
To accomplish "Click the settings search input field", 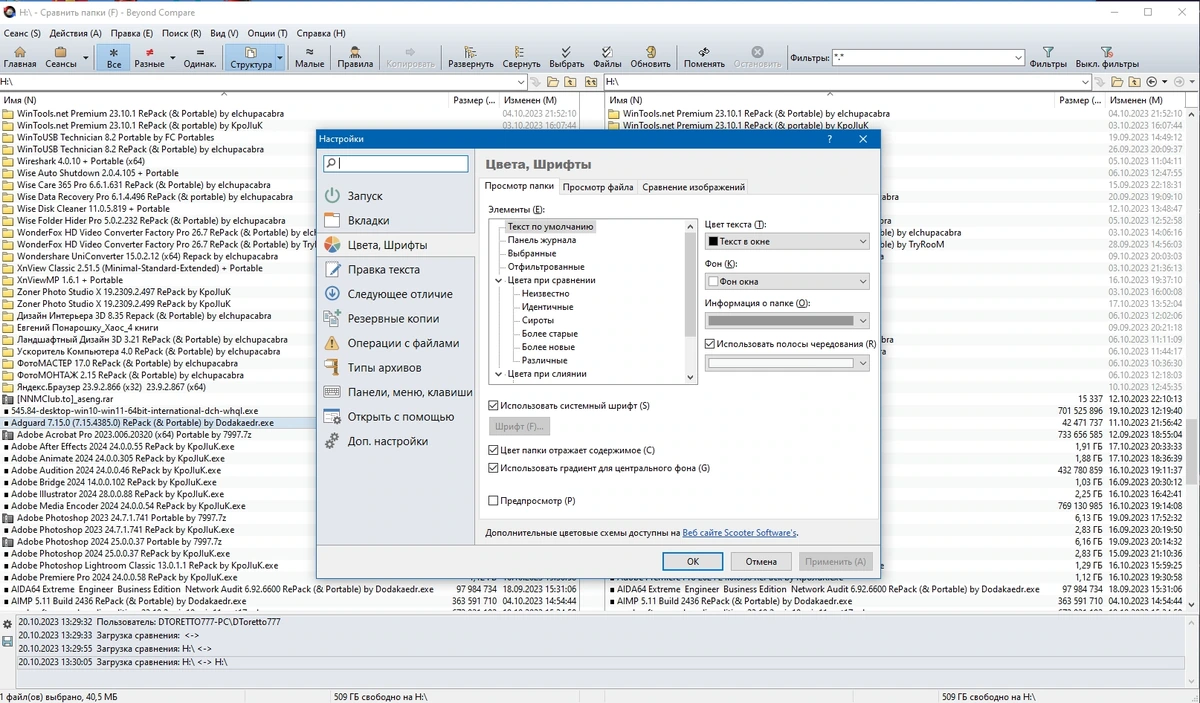I will [396, 163].
